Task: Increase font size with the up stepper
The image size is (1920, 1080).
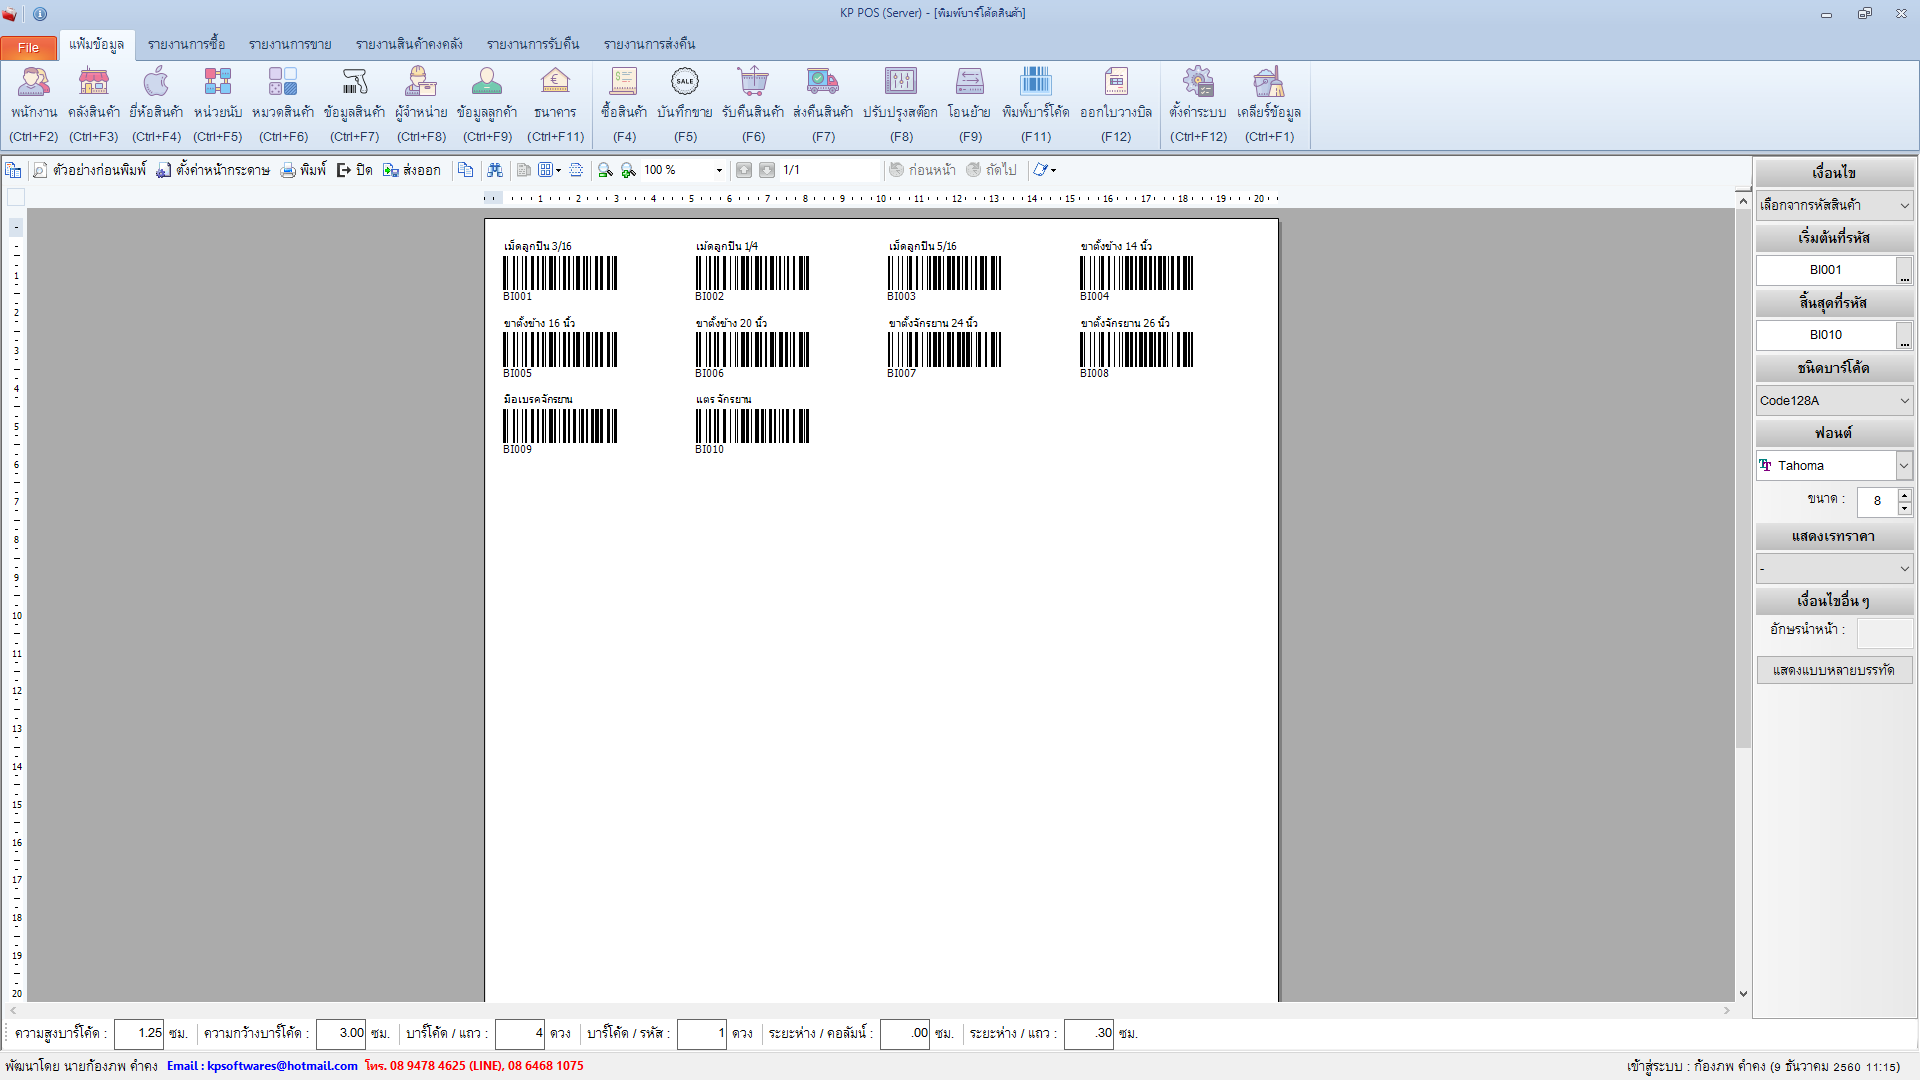Action: 1904,494
